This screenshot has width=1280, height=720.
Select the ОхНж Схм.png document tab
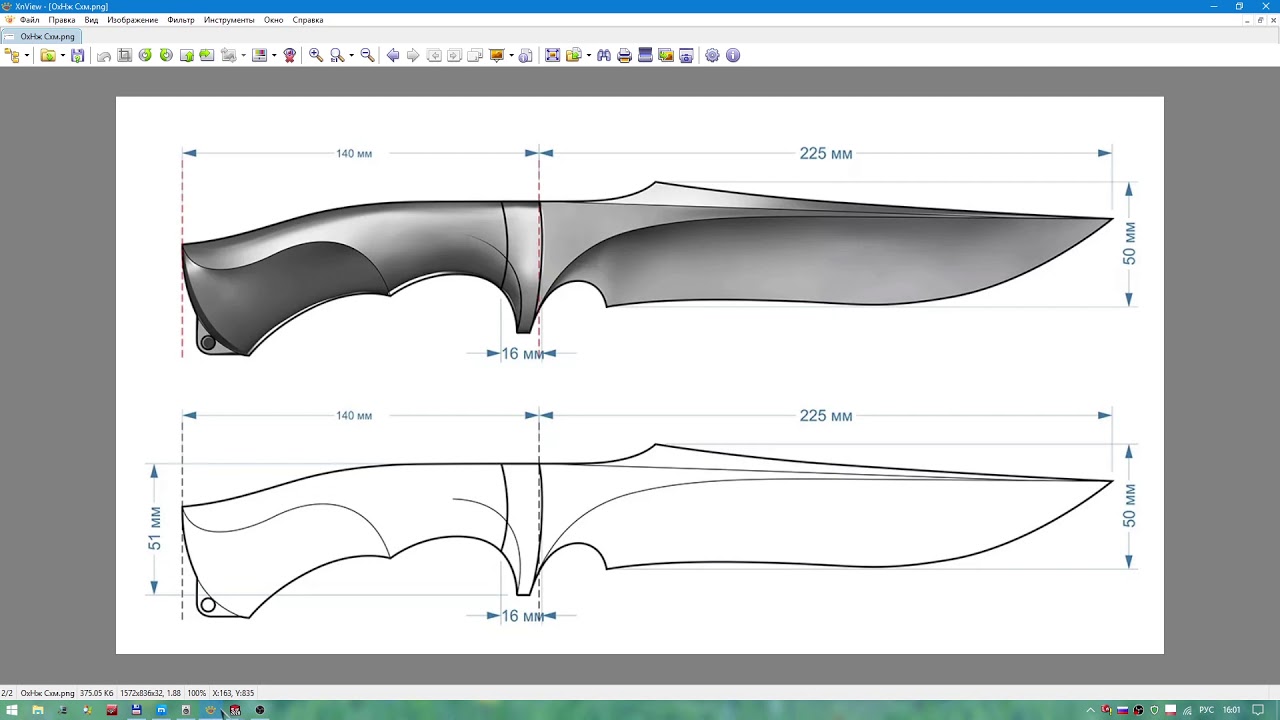(x=42, y=37)
